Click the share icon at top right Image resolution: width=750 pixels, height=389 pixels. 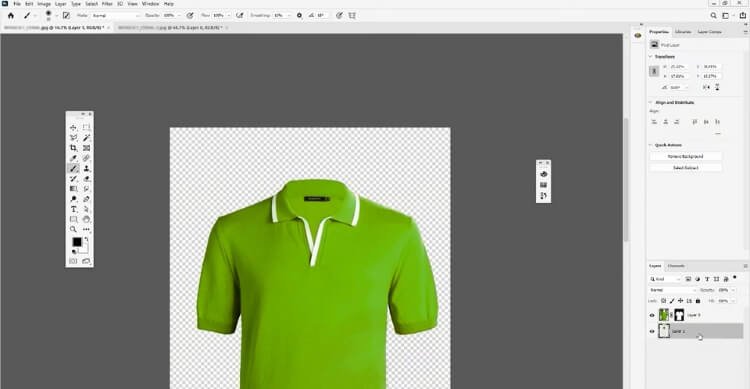point(742,15)
